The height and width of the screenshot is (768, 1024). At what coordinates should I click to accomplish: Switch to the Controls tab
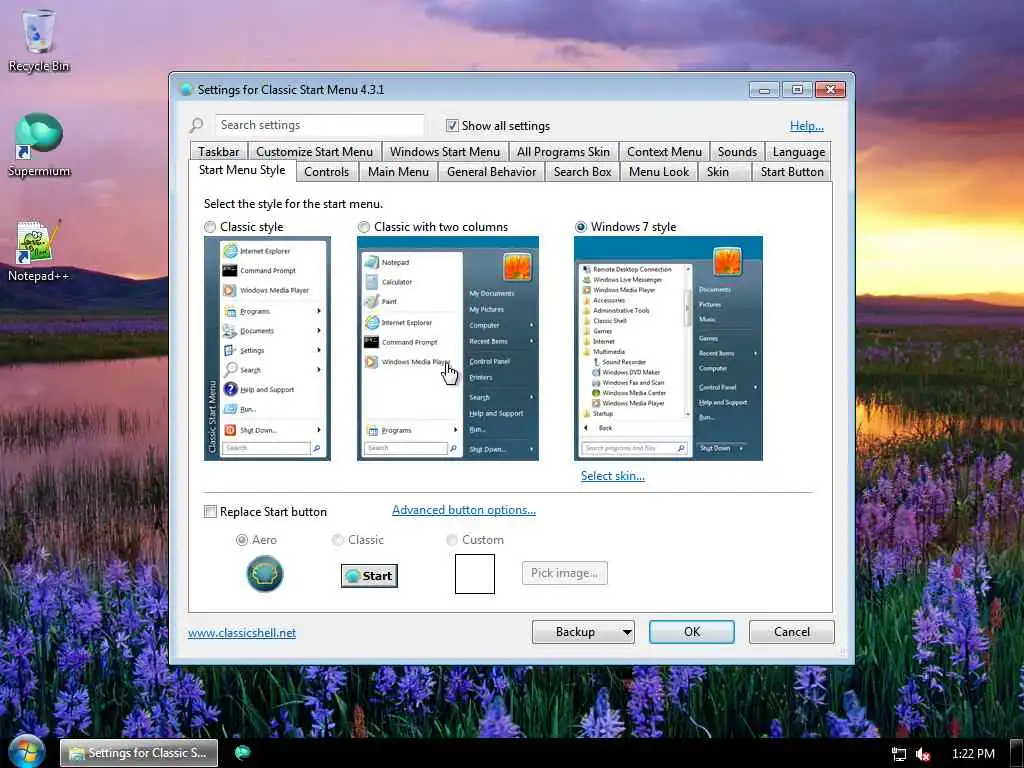pos(326,172)
